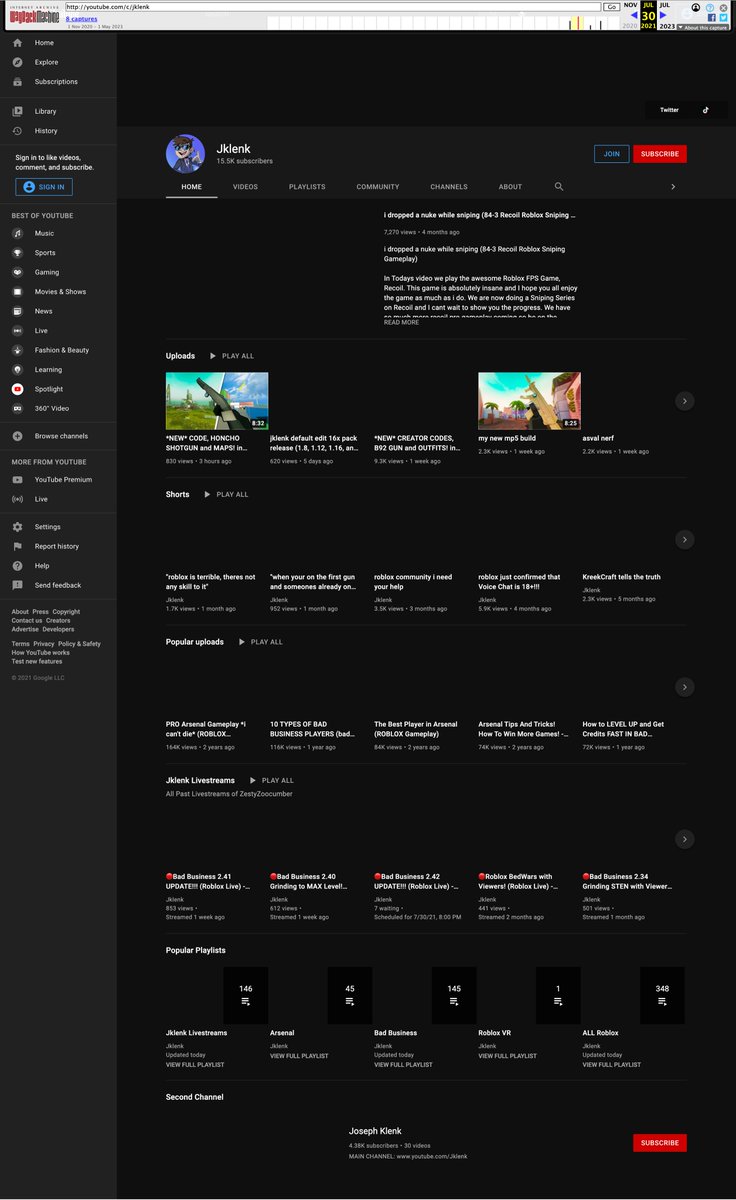Switch to the Home tab

191,187
